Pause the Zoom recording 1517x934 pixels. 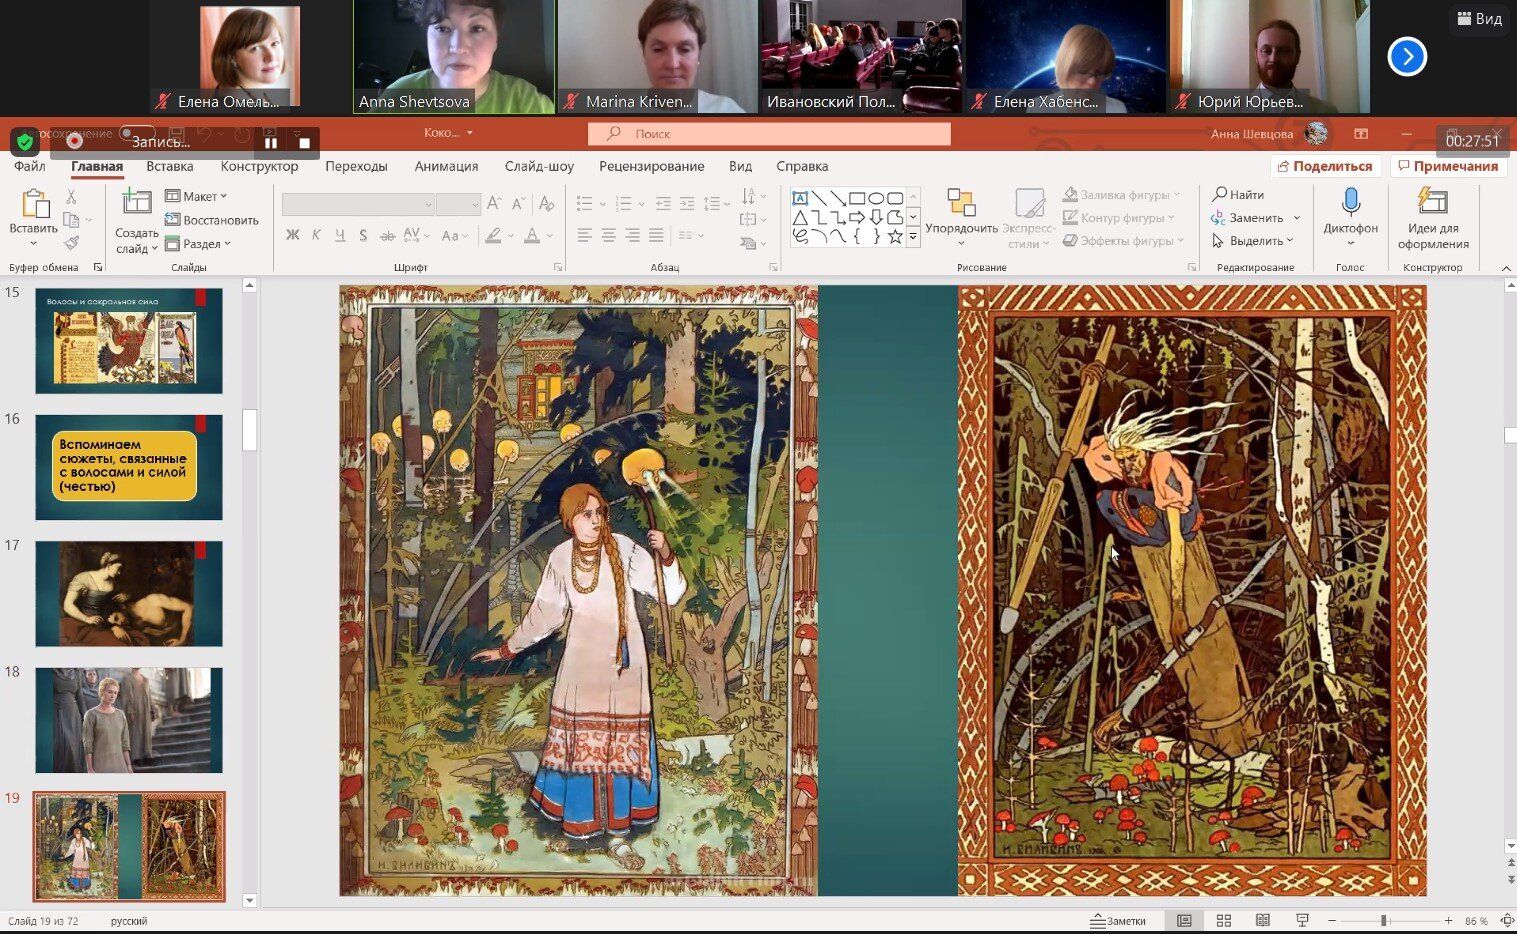coord(270,143)
